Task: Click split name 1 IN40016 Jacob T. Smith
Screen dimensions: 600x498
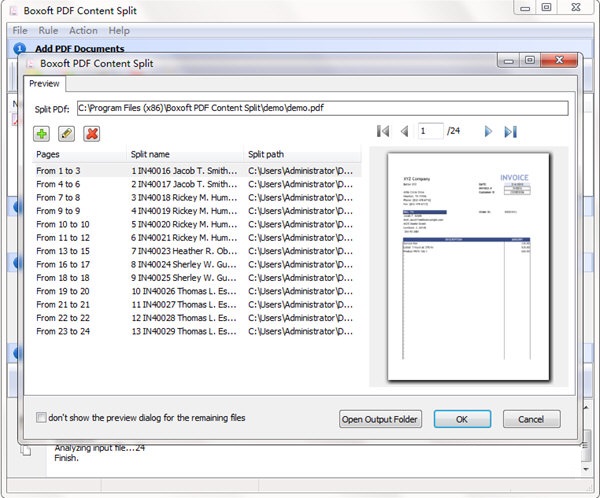Action: pyautogui.click(x=184, y=171)
